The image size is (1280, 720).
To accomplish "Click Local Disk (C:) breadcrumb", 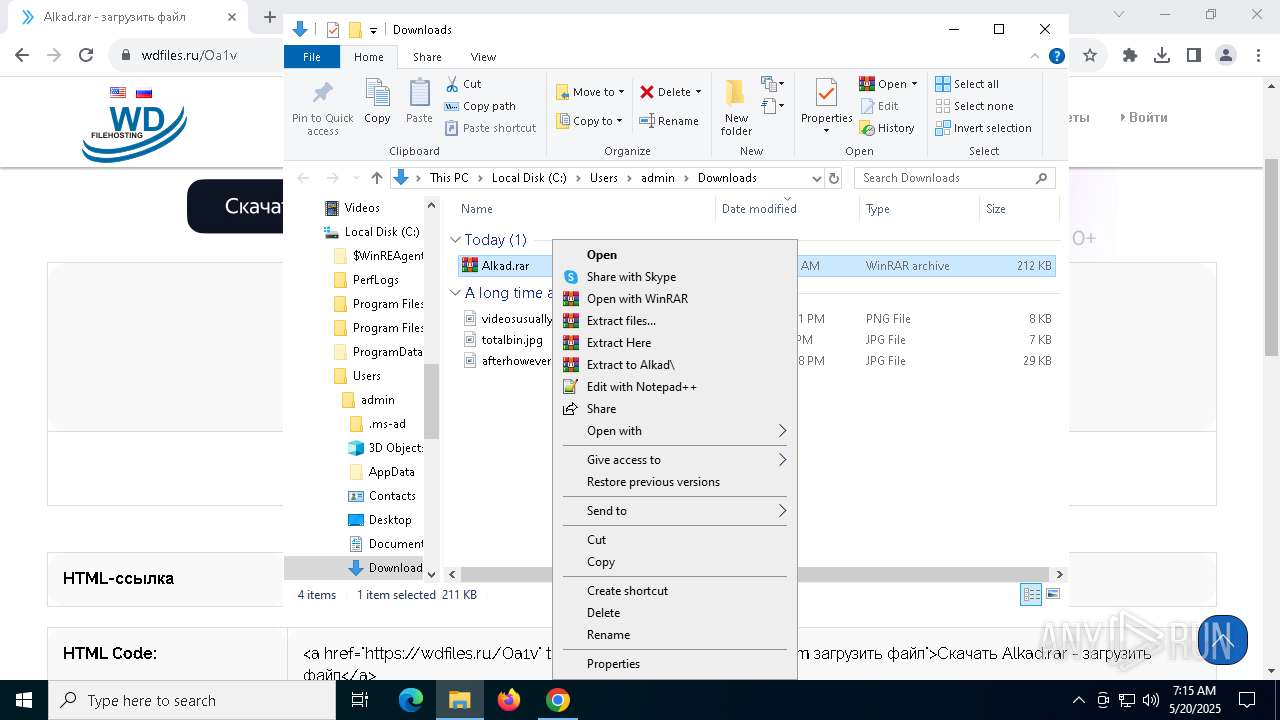I will [x=529, y=178].
